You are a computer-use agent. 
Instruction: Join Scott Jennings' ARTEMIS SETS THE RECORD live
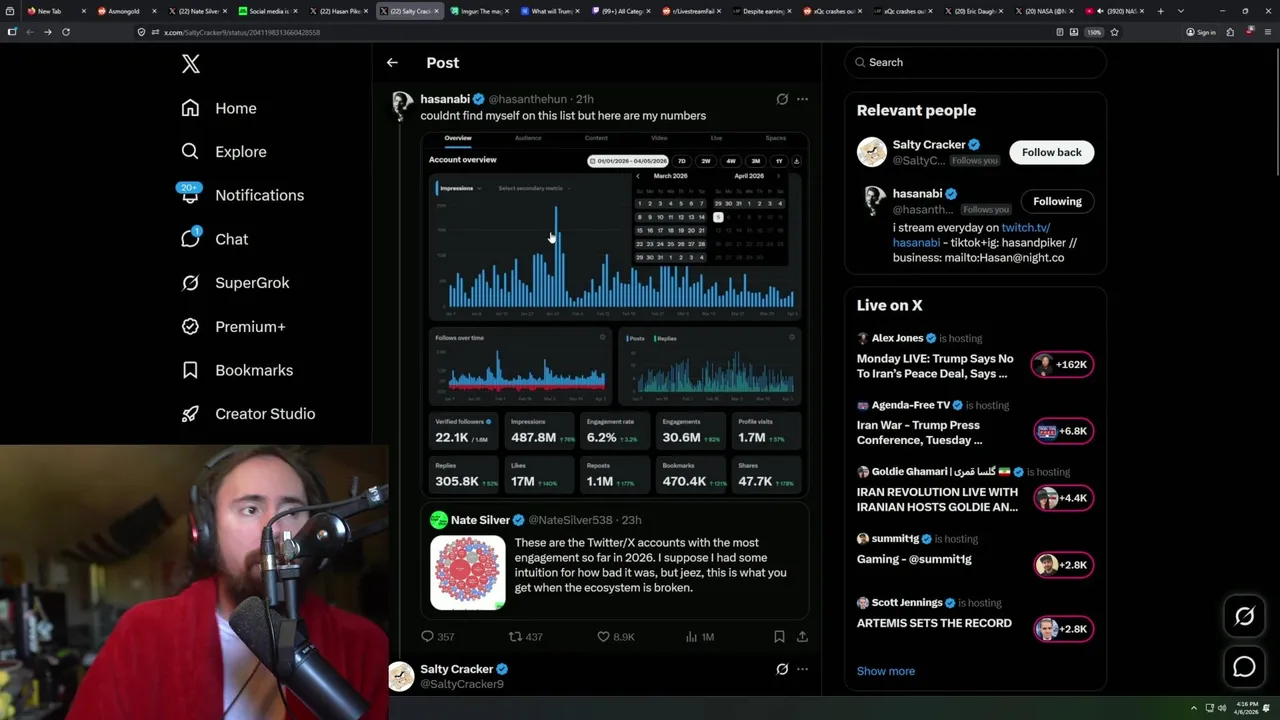tap(1063, 629)
